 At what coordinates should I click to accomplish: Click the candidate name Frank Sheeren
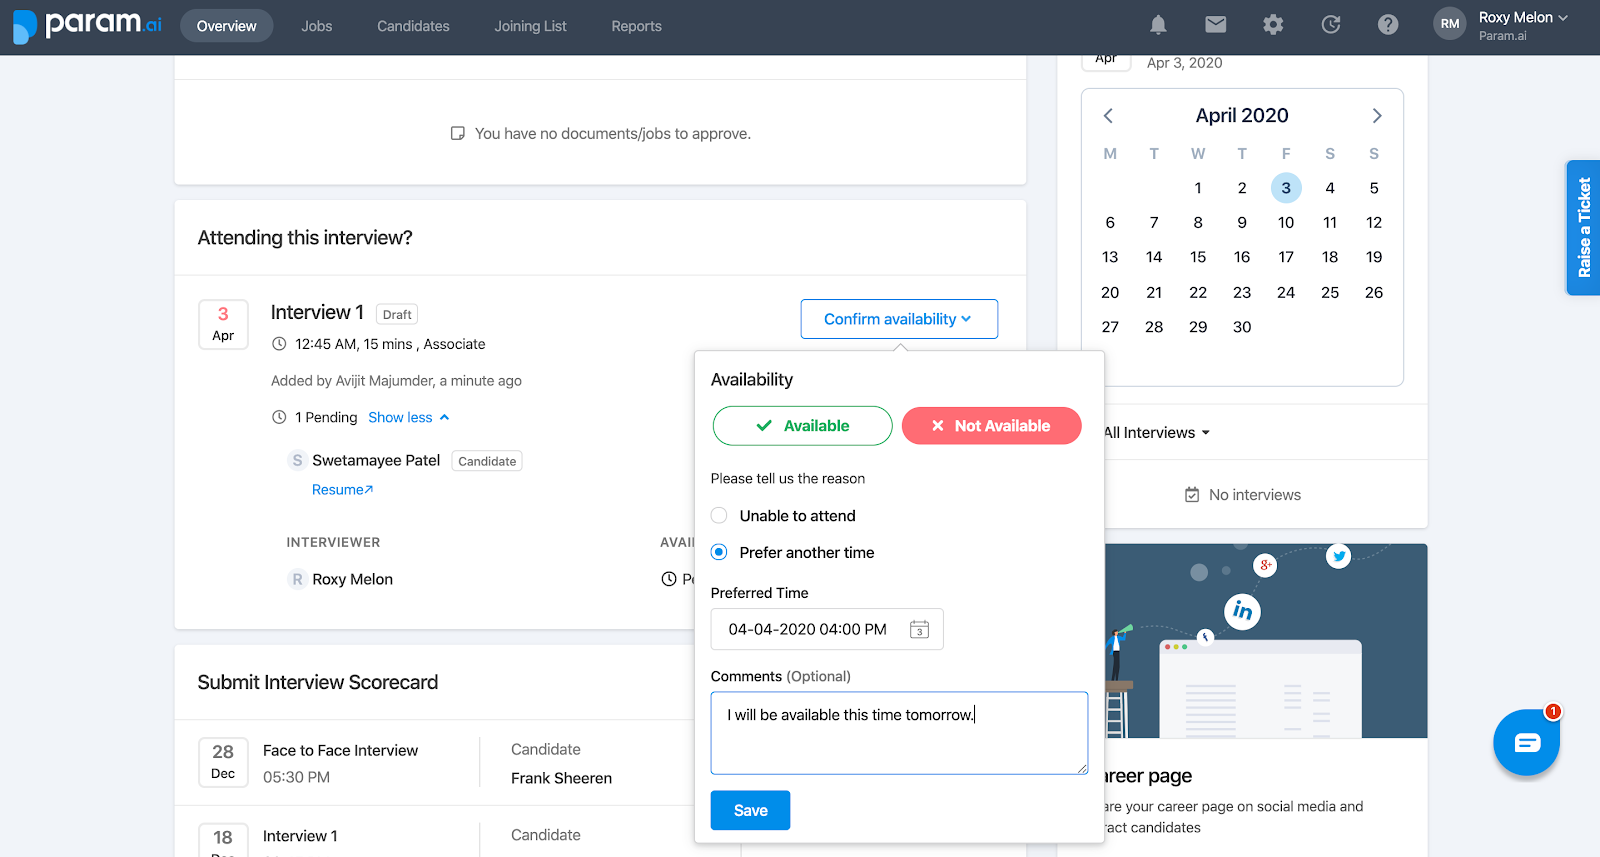tap(561, 779)
